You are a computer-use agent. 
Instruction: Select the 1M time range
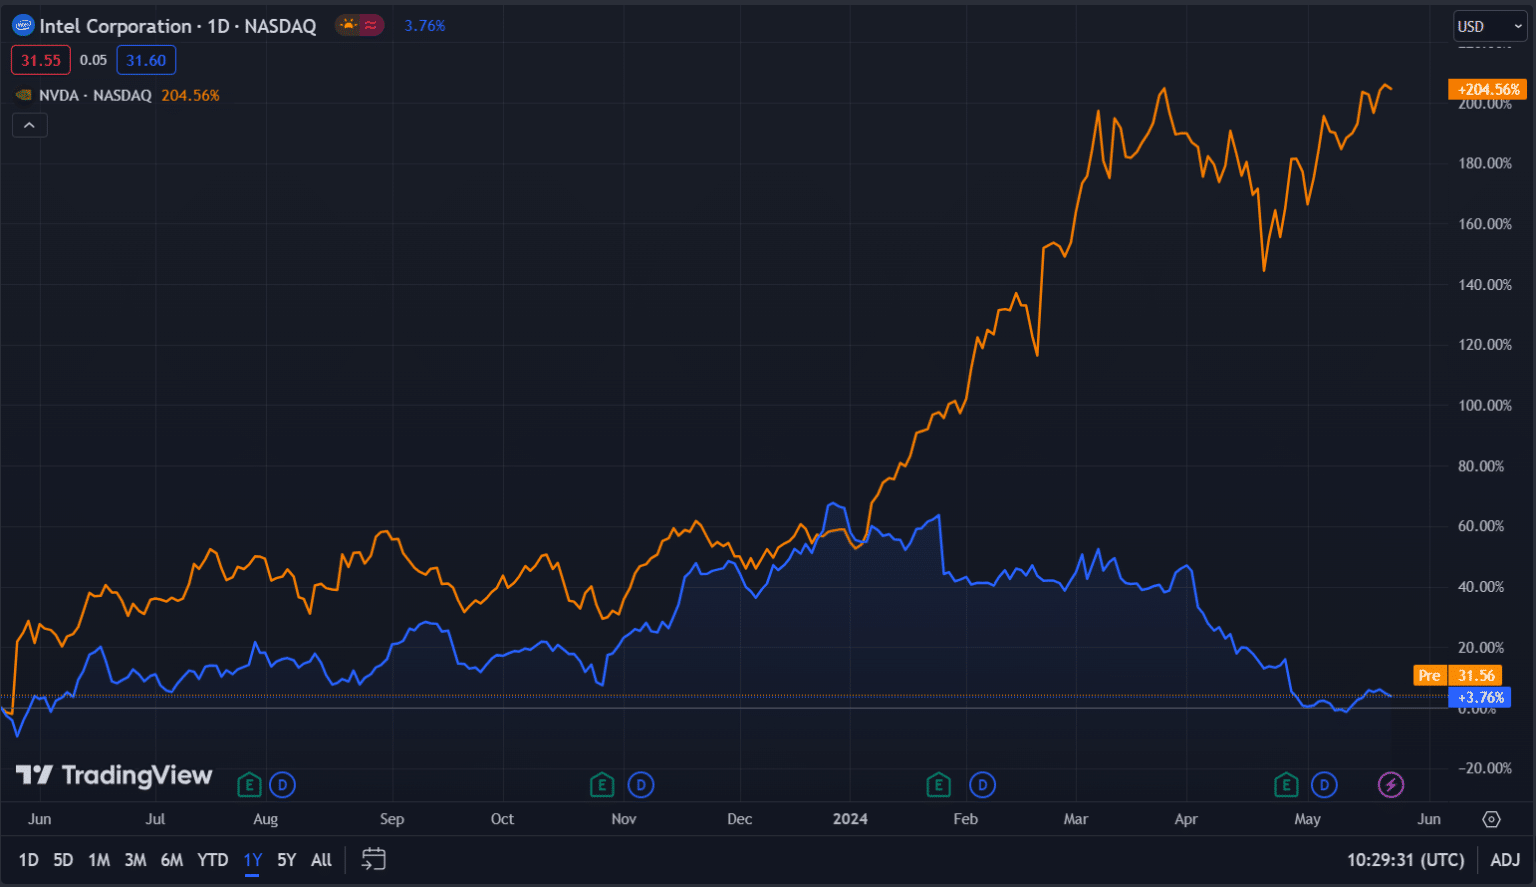99,860
